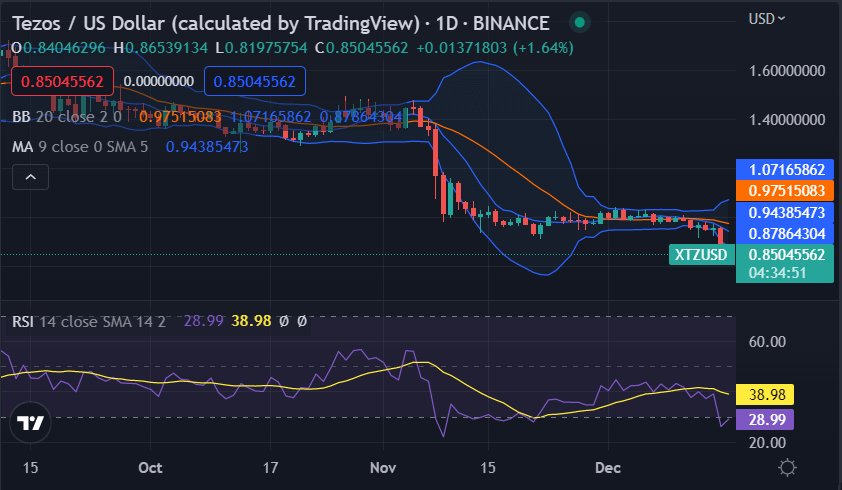Image resolution: width=842 pixels, height=490 pixels.
Task: Click the open price O0.84046296 value
Action: pos(59,48)
